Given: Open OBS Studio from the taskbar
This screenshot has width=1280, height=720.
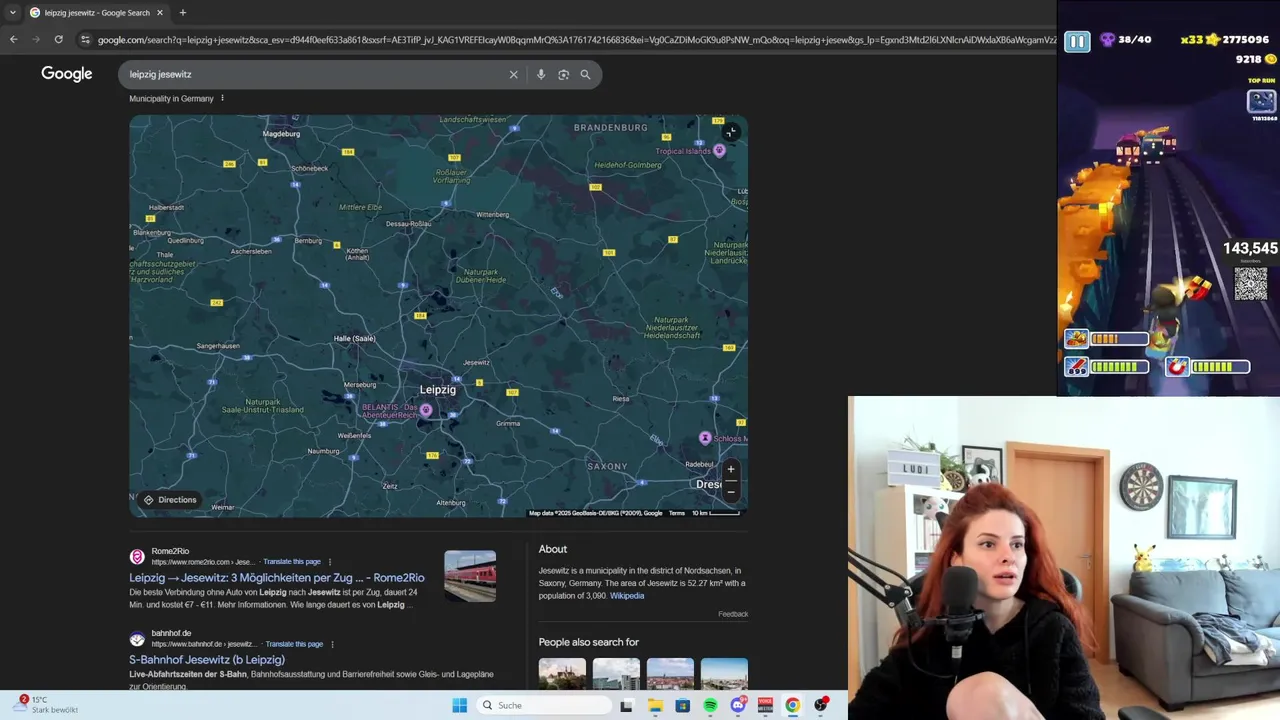Looking at the screenshot, I should pos(821,705).
